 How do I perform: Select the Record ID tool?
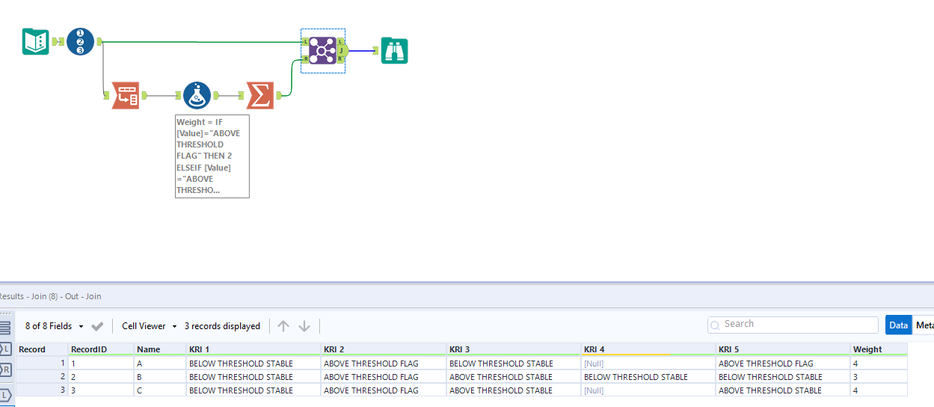point(80,41)
